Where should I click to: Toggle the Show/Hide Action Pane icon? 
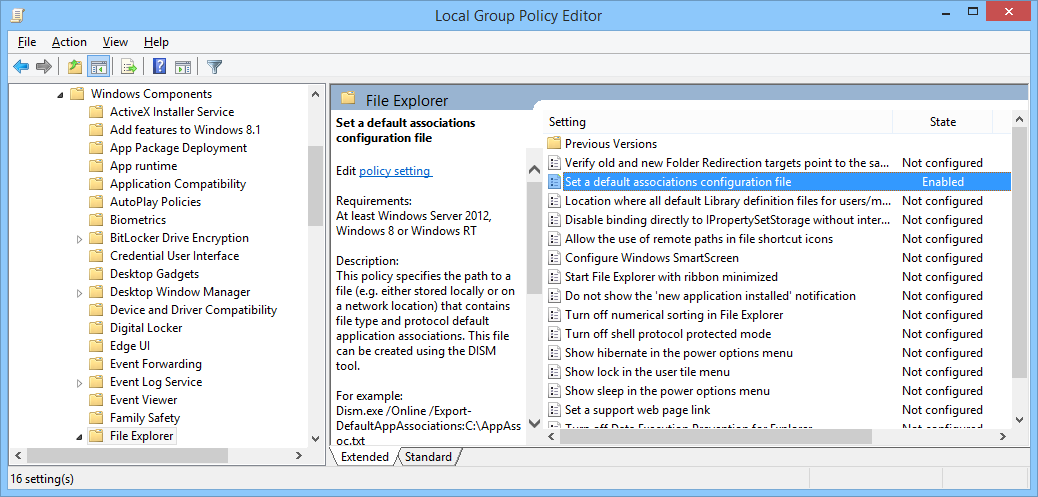(x=183, y=67)
